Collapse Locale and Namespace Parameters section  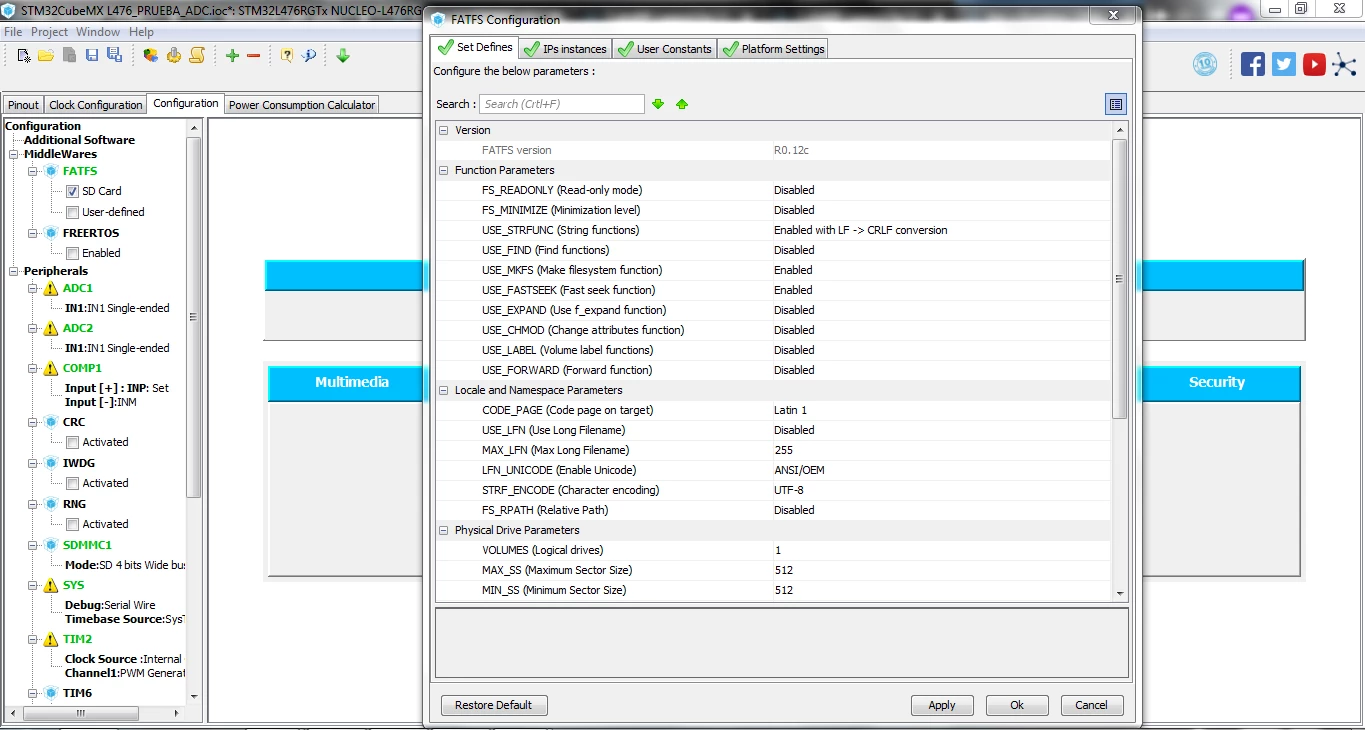click(x=444, y=390)
